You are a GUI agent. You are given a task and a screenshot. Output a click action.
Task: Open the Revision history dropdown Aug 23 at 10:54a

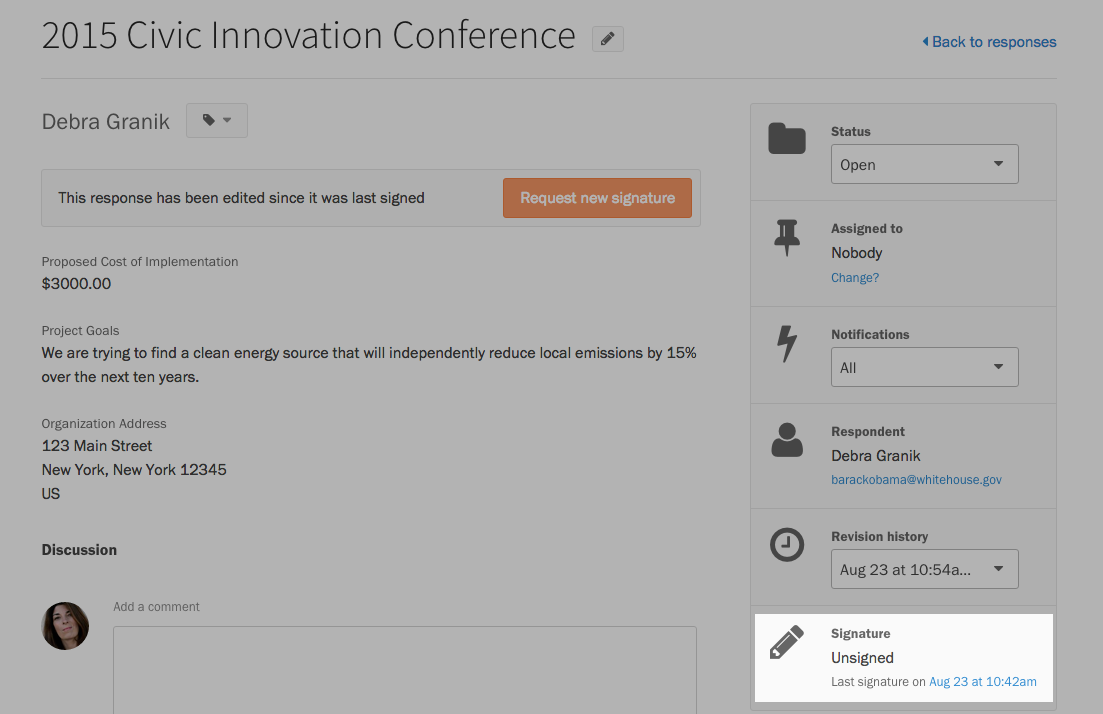click(x=924, y=569)
